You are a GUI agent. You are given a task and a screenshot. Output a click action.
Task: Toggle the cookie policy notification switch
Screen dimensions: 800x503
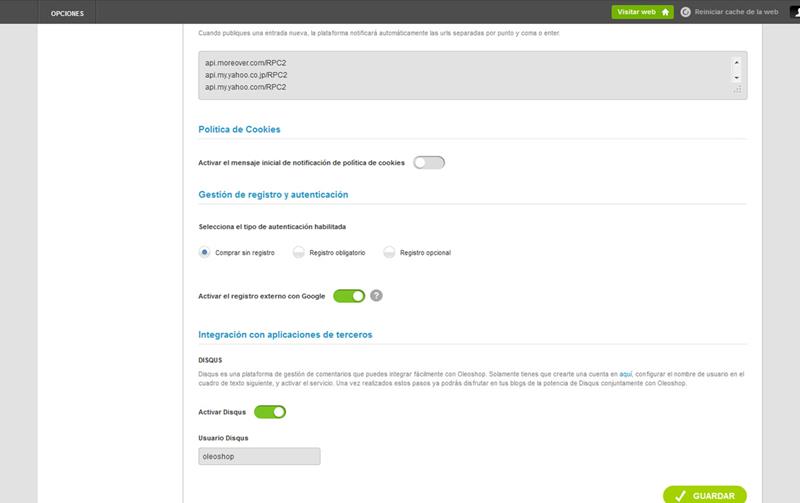click(428, 162)
